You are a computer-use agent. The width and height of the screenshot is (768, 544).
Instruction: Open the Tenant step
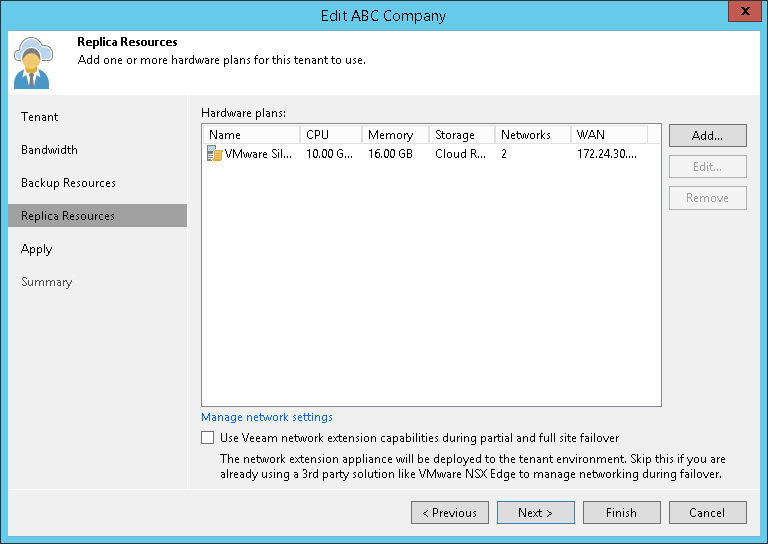39,117
